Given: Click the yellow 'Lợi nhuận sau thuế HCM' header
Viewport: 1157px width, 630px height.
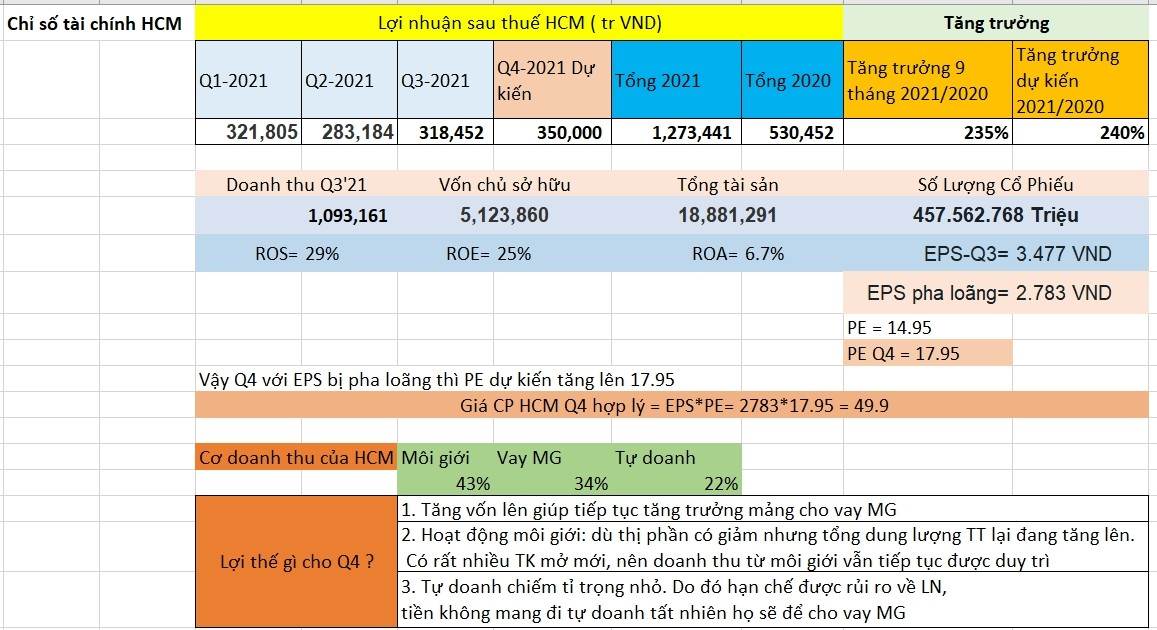Looking at the screenshot, I should pos(519,23).
